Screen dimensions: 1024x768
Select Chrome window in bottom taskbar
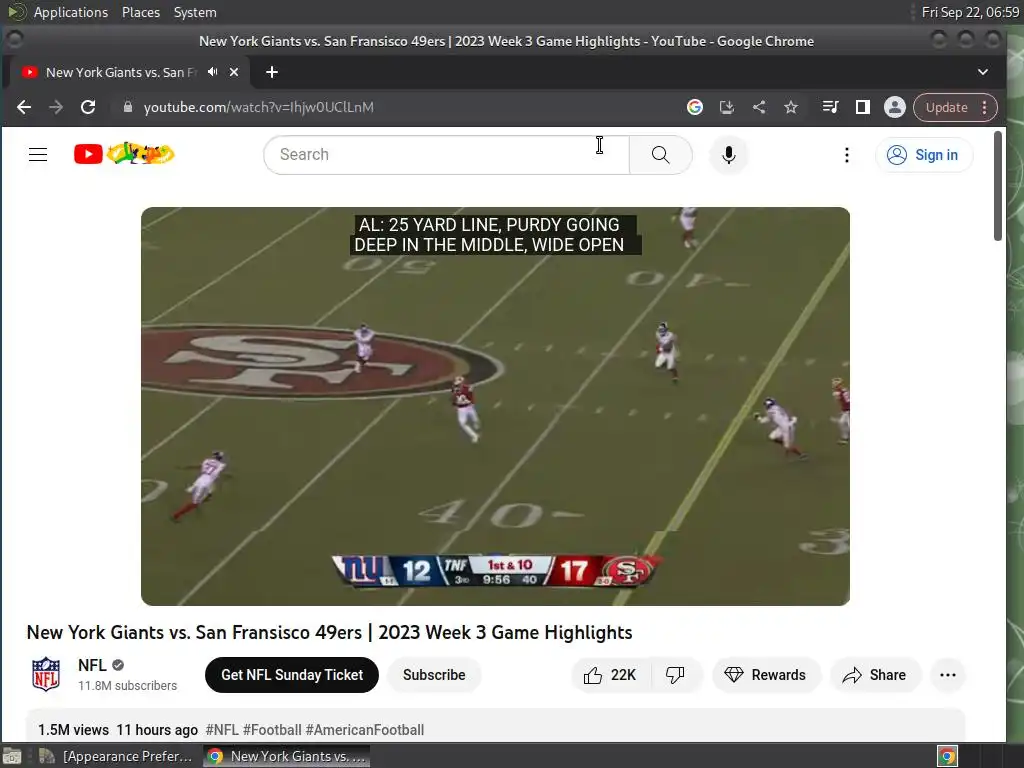point(287,756)
